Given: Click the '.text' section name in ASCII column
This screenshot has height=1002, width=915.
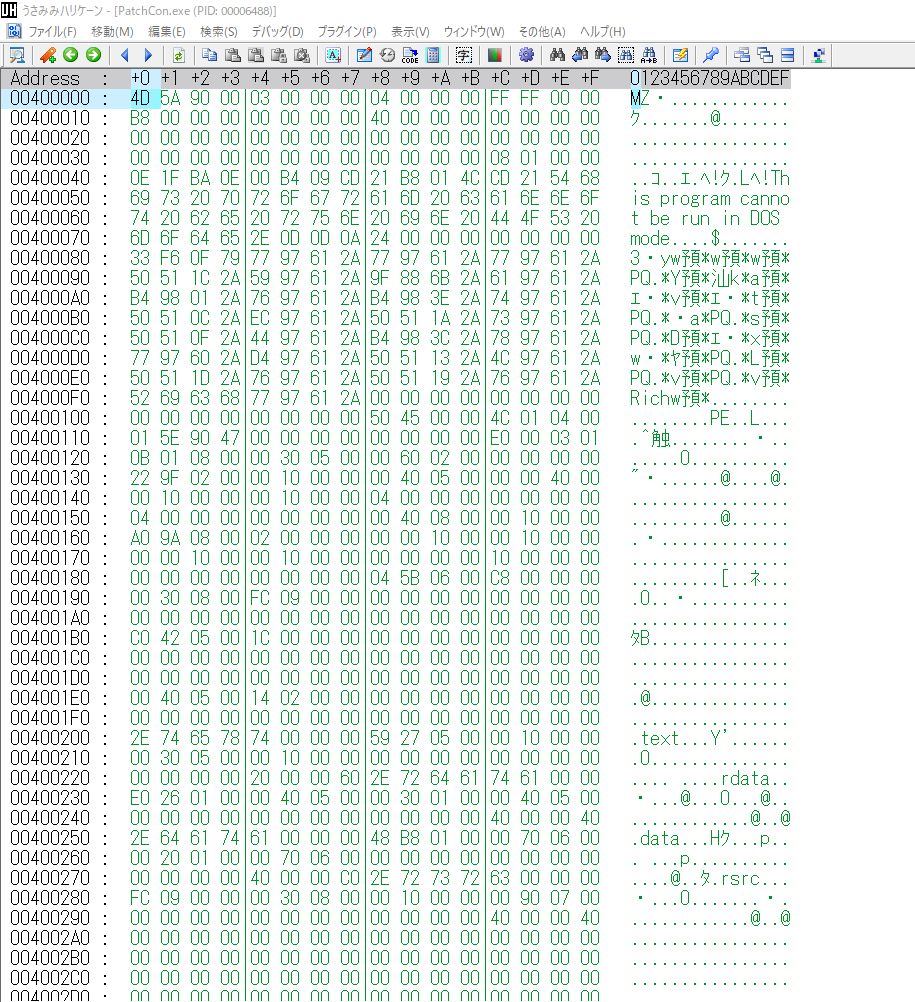Looking at the screenshot, I should point(655,738).
